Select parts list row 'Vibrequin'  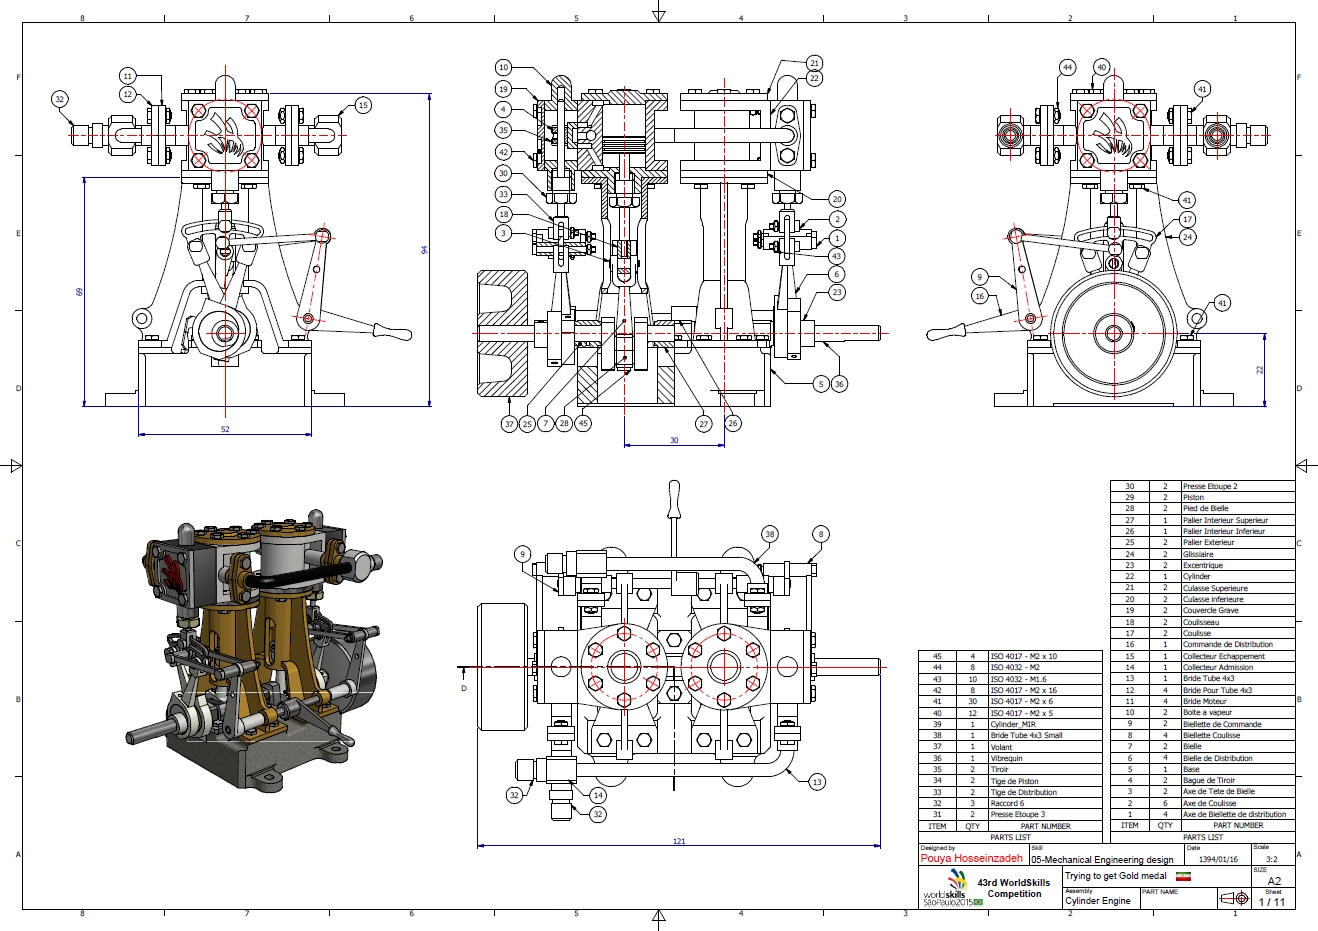tap(1010, 758)
